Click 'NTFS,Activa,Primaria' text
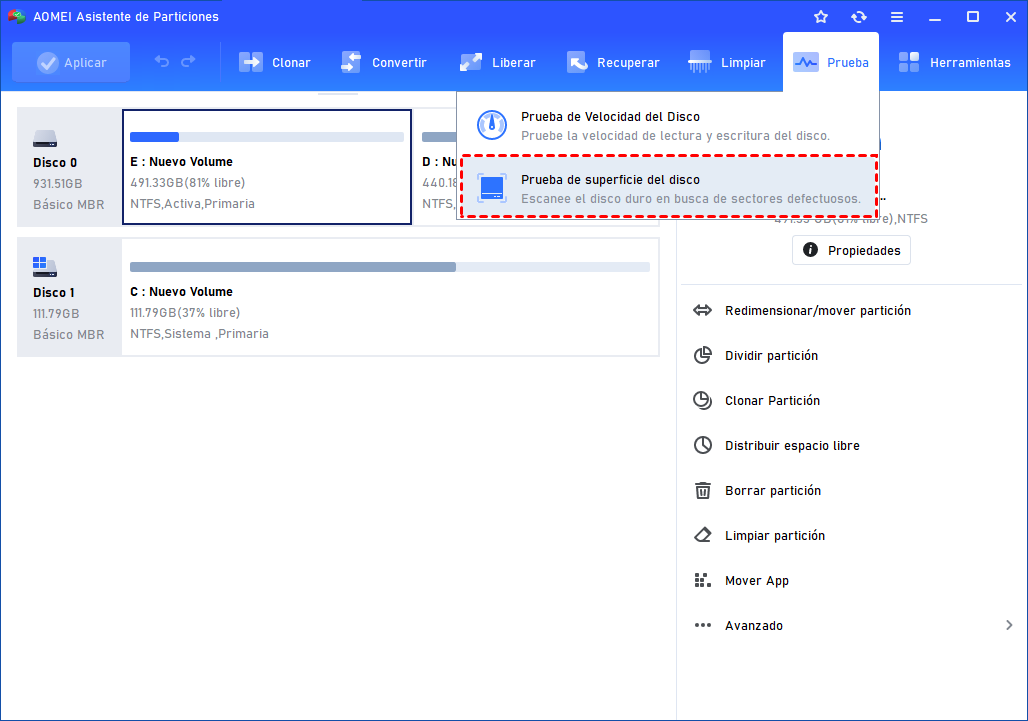 (x=192, y=204)
